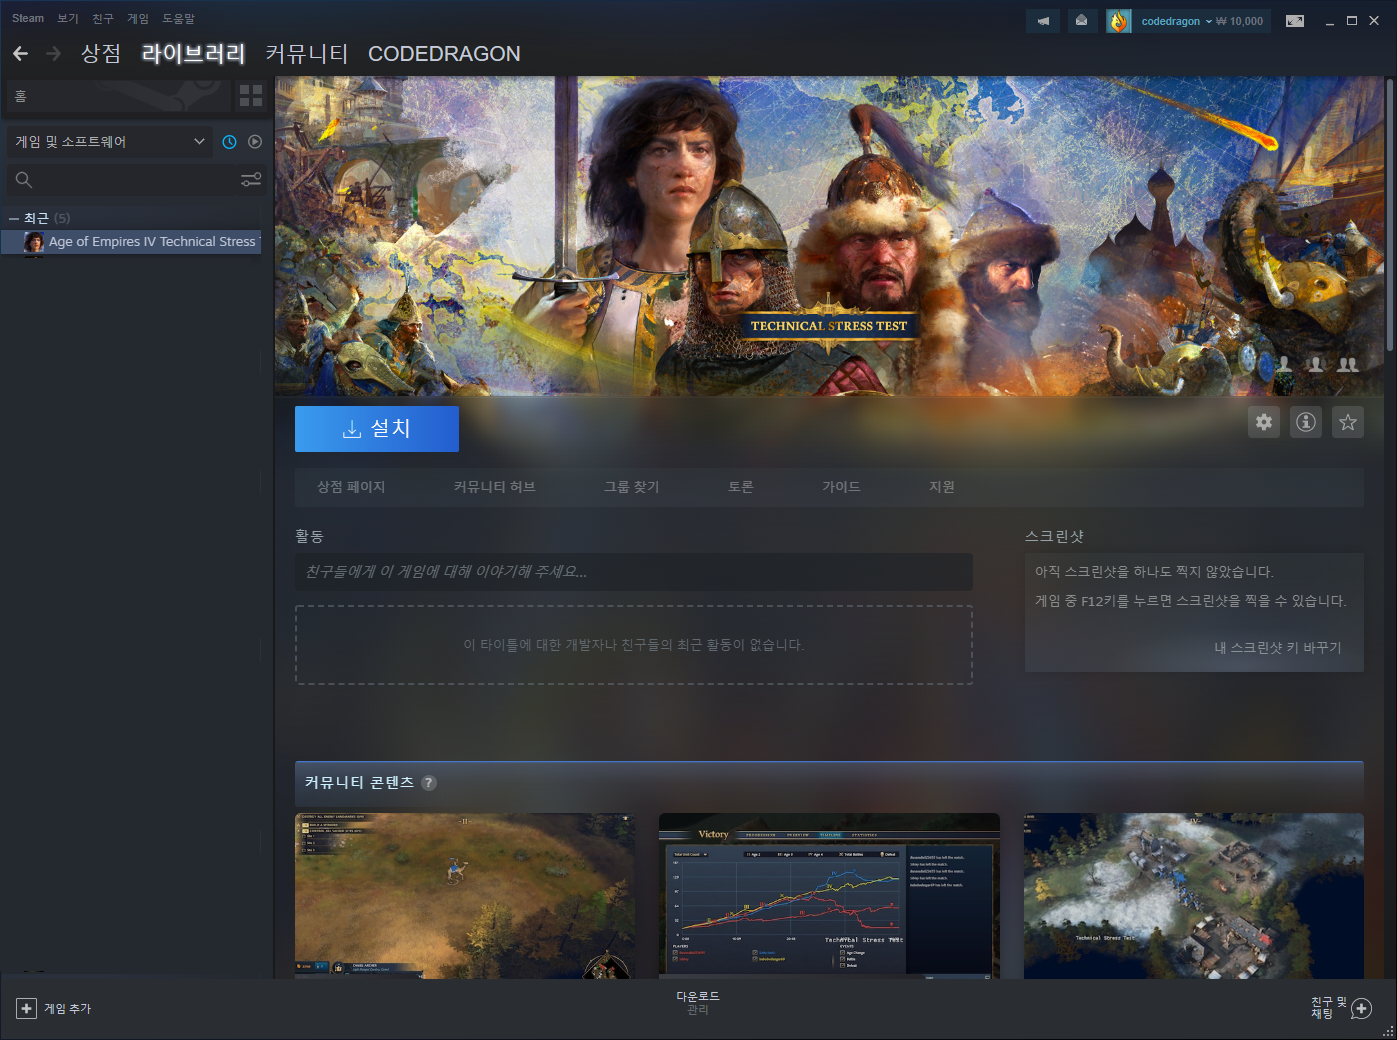Open Victory graph community screenshot
This screenshot has height=1040, width=1397.
(x=829, y=896)
